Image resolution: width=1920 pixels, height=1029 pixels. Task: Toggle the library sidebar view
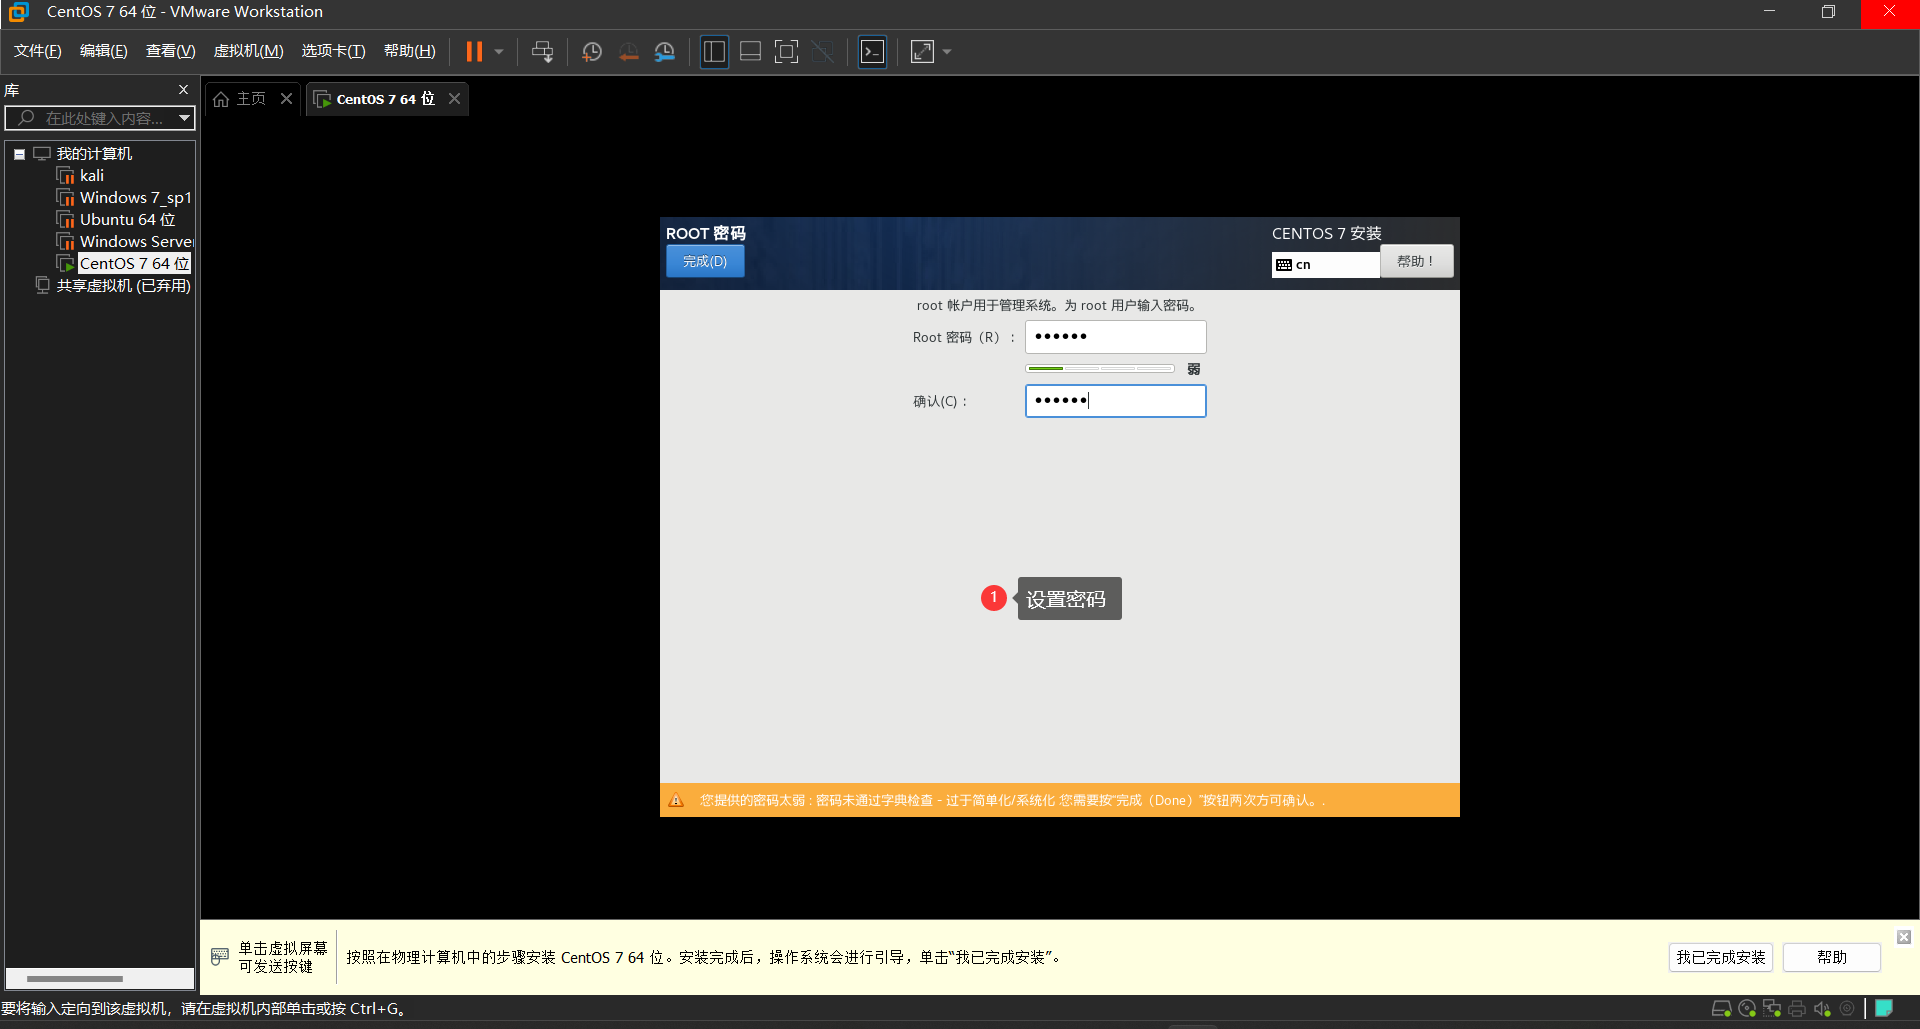pyautogui.click(x=714, y=52)
